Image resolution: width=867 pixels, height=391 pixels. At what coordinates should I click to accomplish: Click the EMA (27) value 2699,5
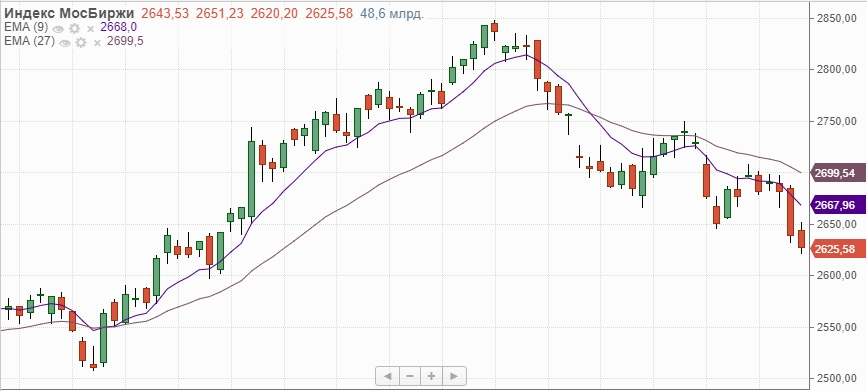pyautogui.click(x=125, y=41)
